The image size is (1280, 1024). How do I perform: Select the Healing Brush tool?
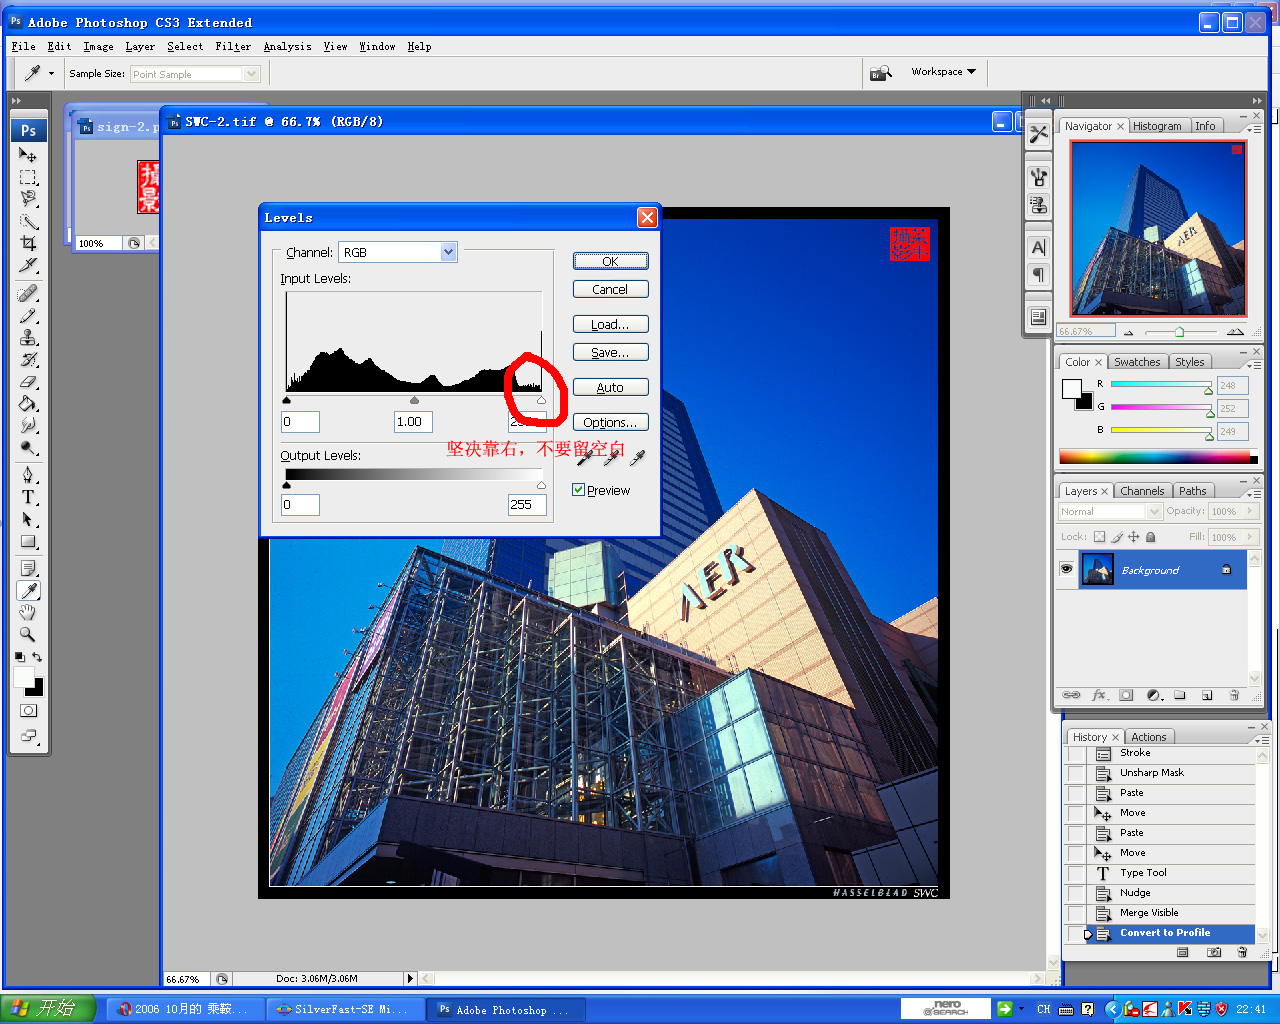tap(28, 293)
